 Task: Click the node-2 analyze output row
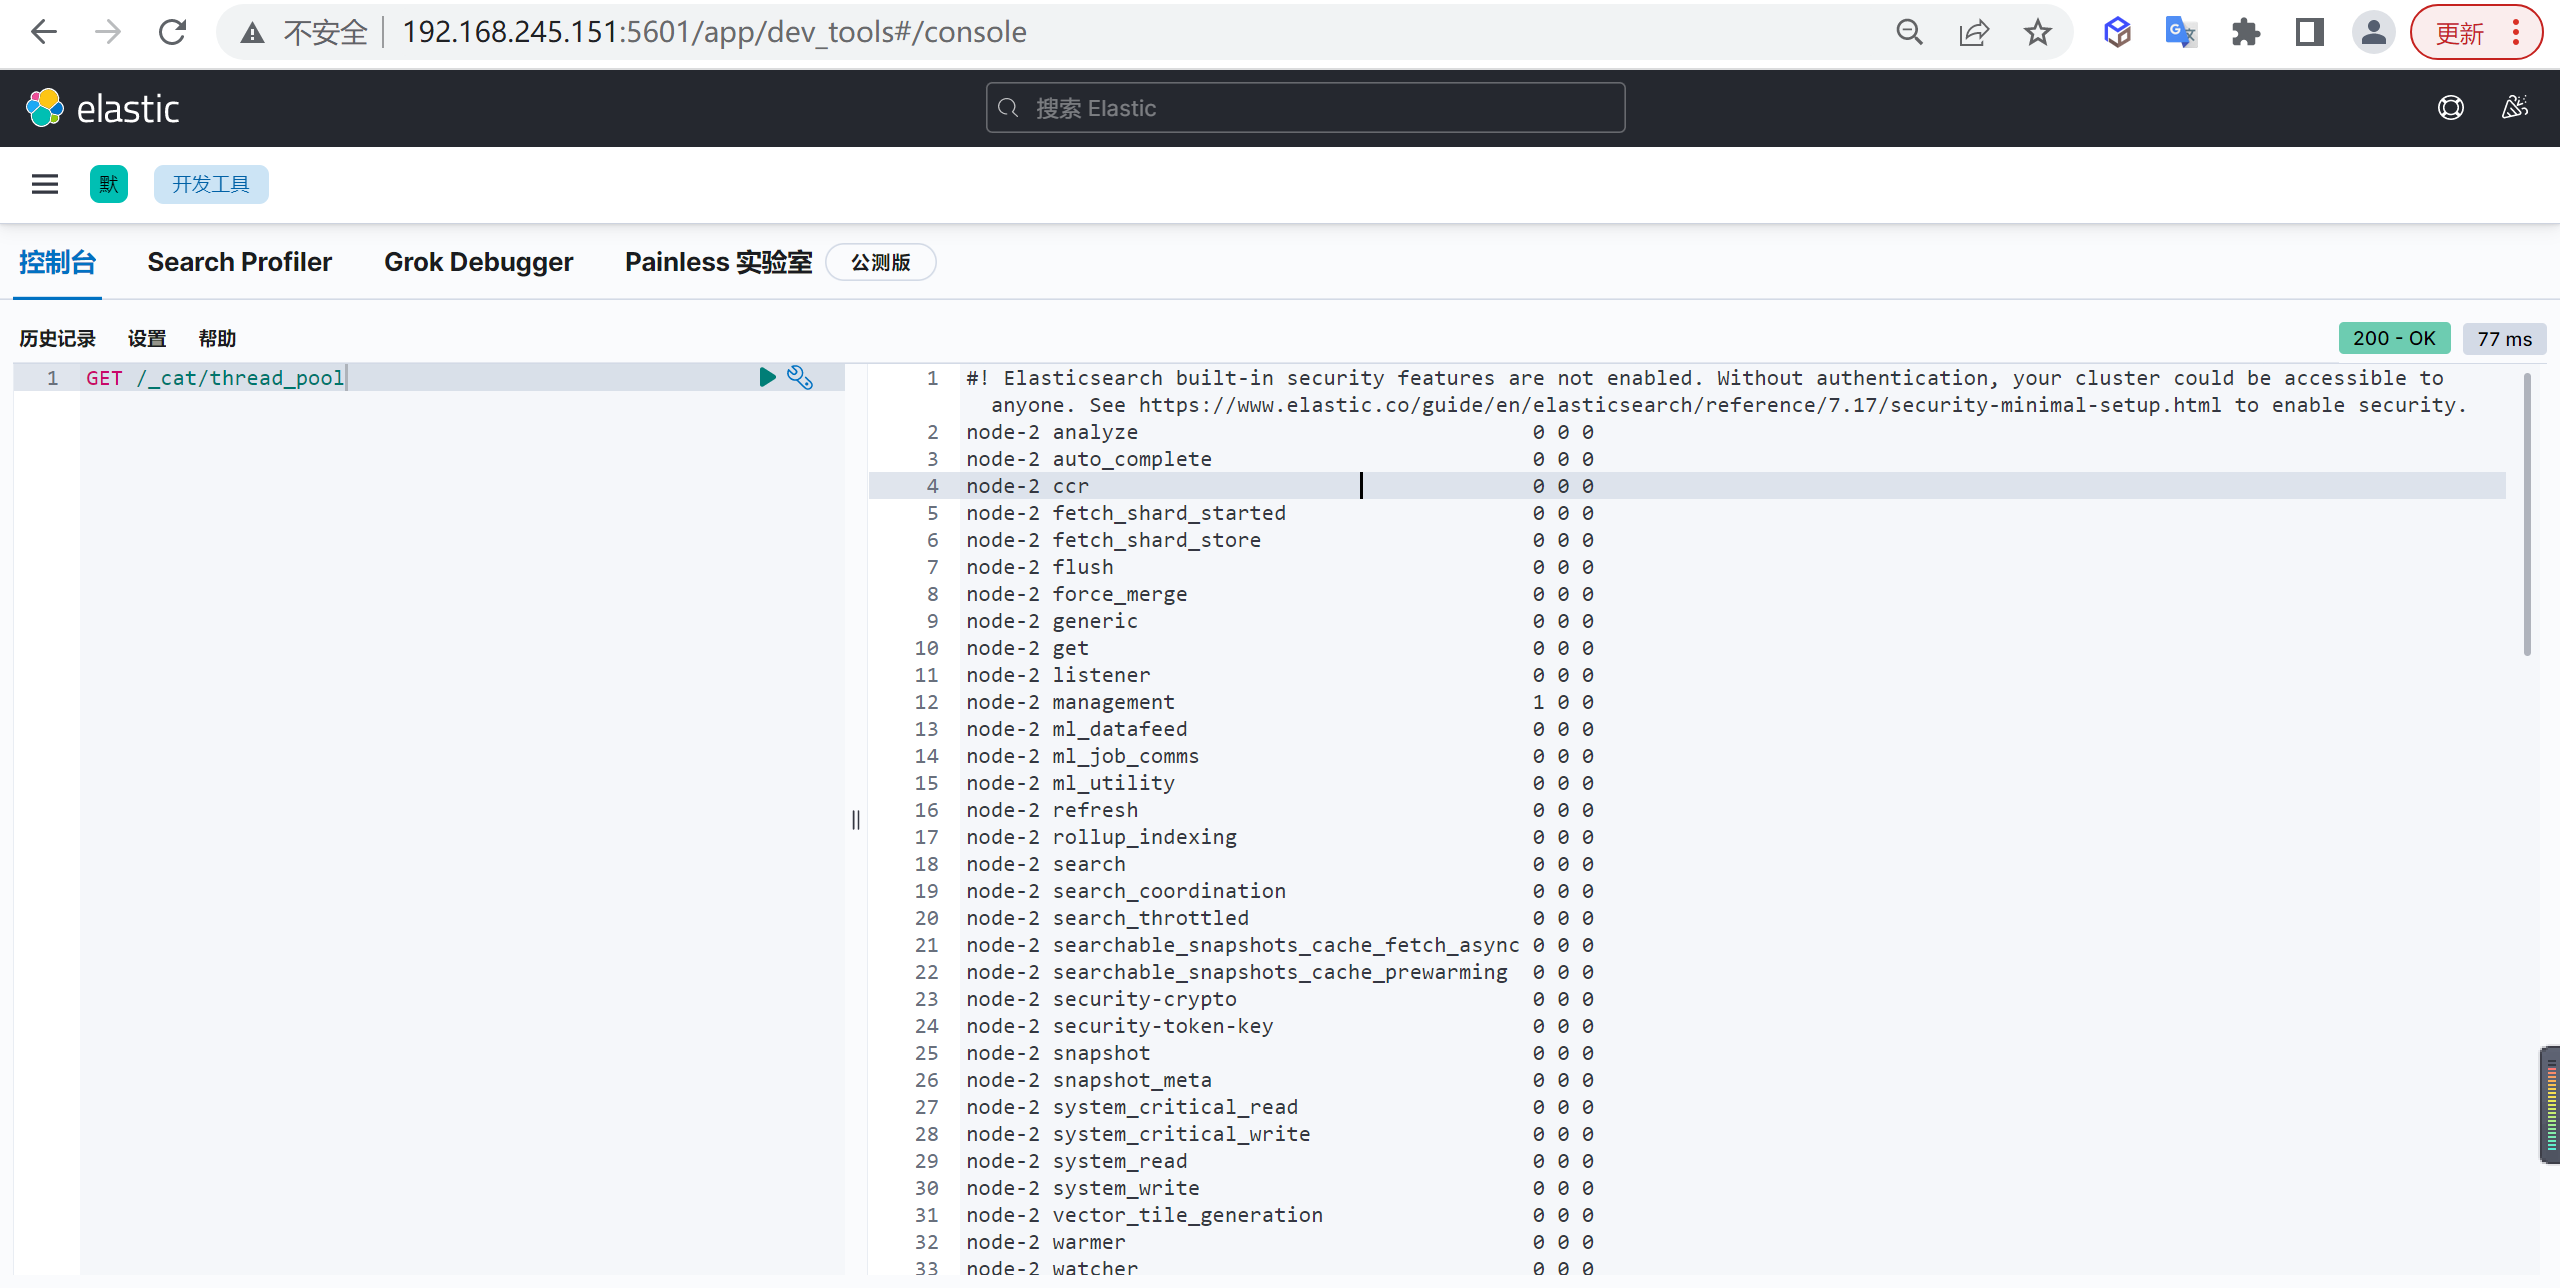[1279, 432]
